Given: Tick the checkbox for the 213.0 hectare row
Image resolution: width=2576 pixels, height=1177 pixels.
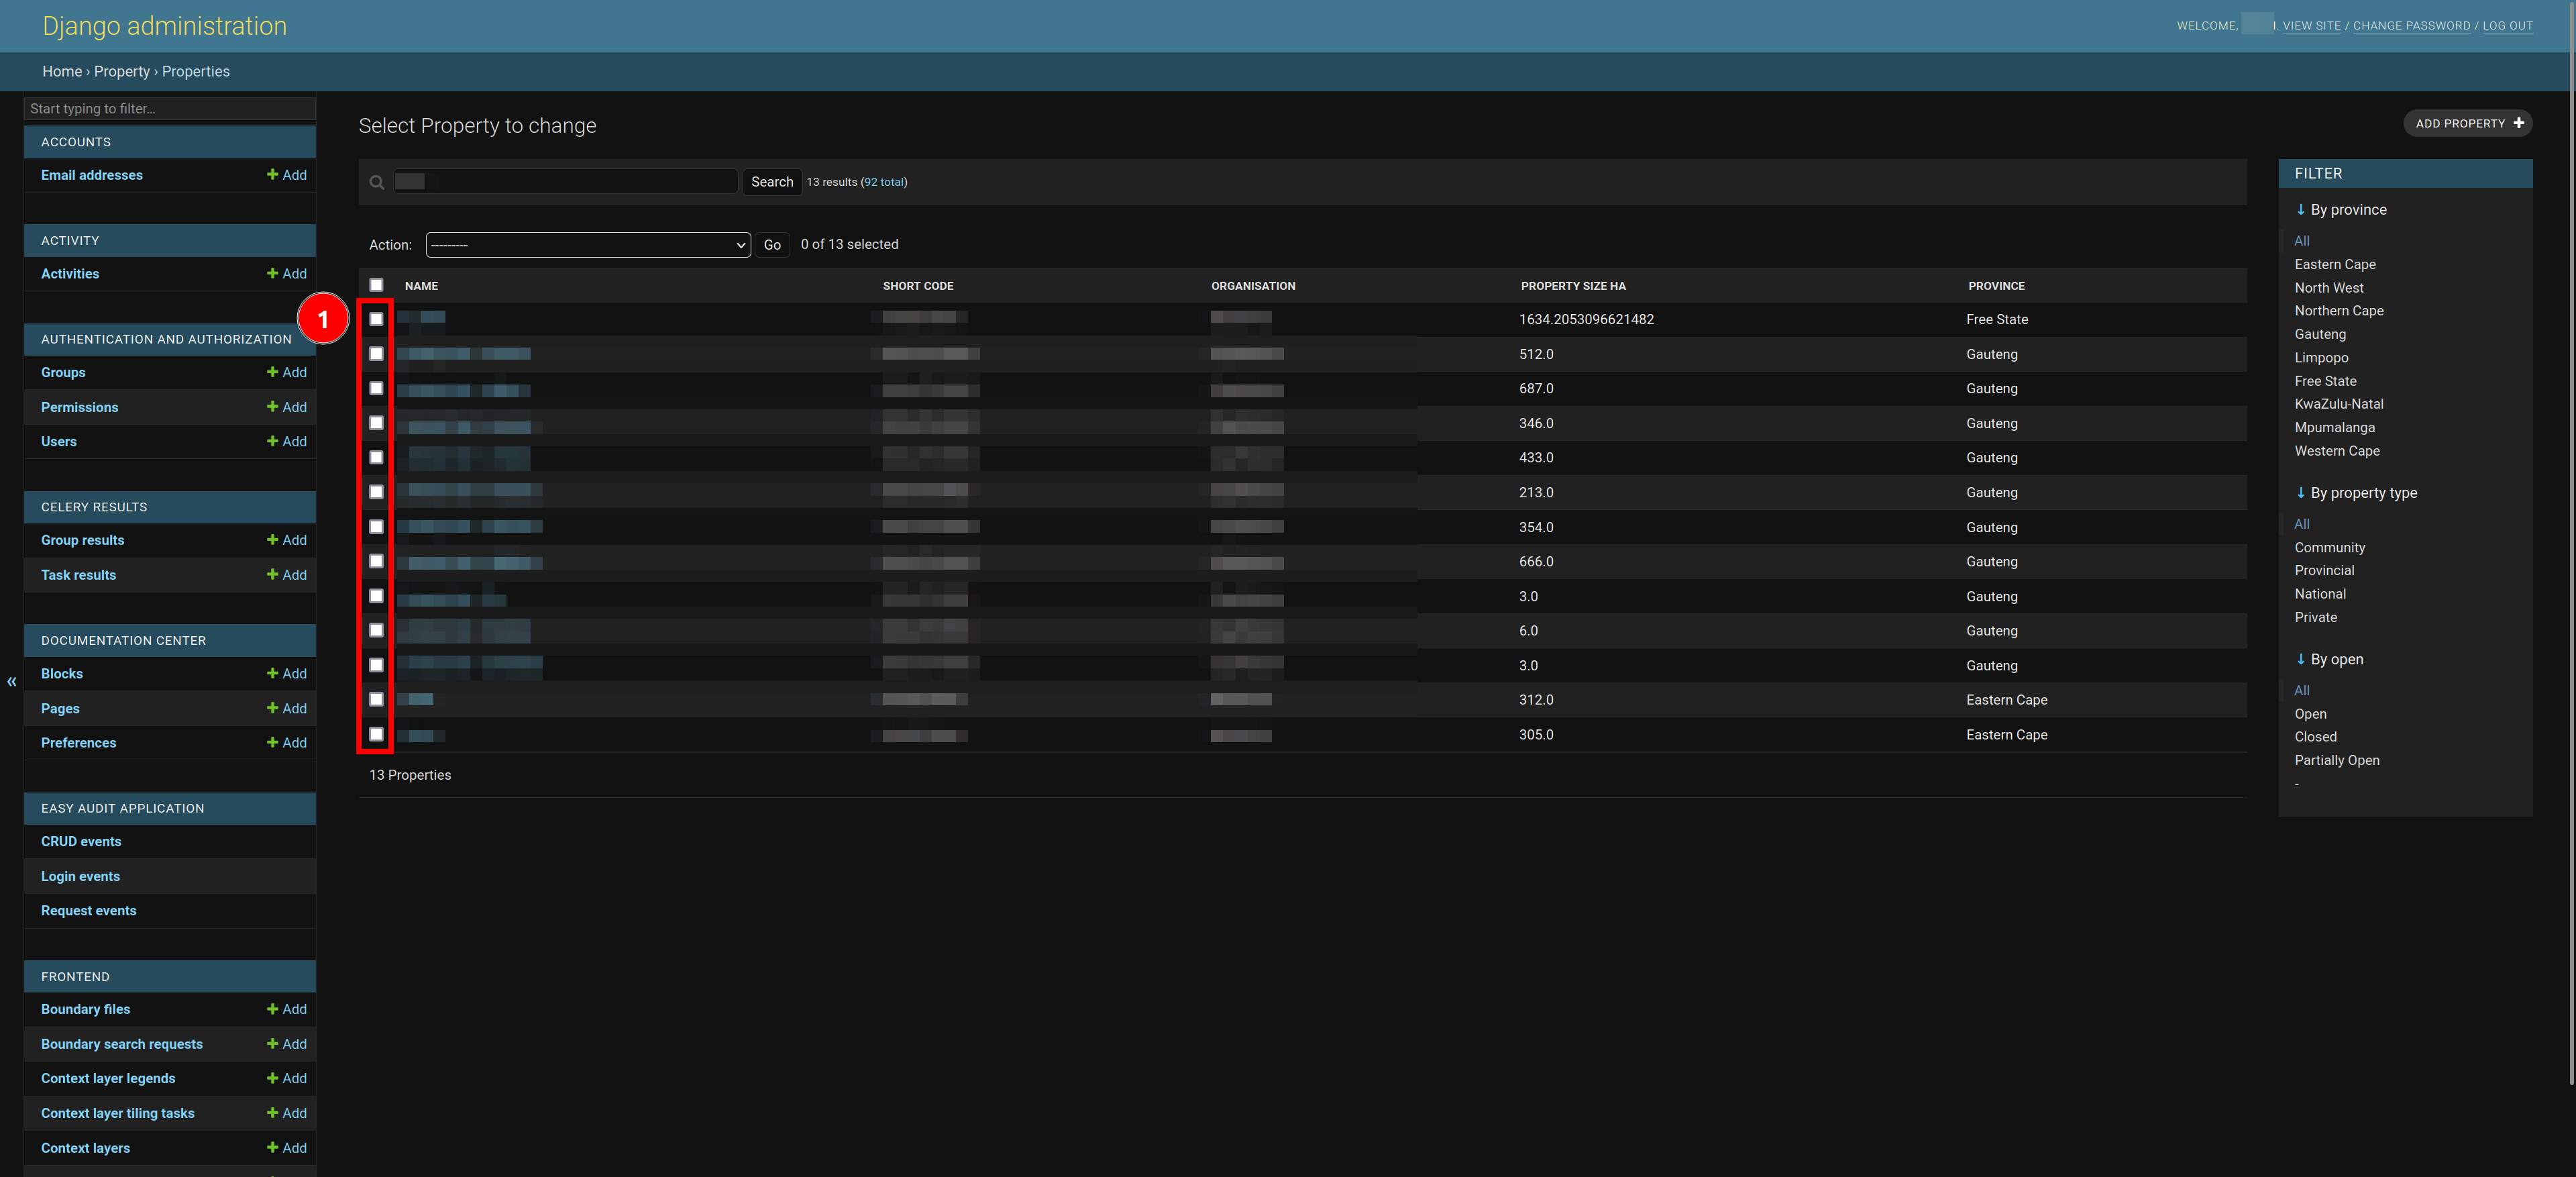Looking at the screenshot, I should pos(376,492).
